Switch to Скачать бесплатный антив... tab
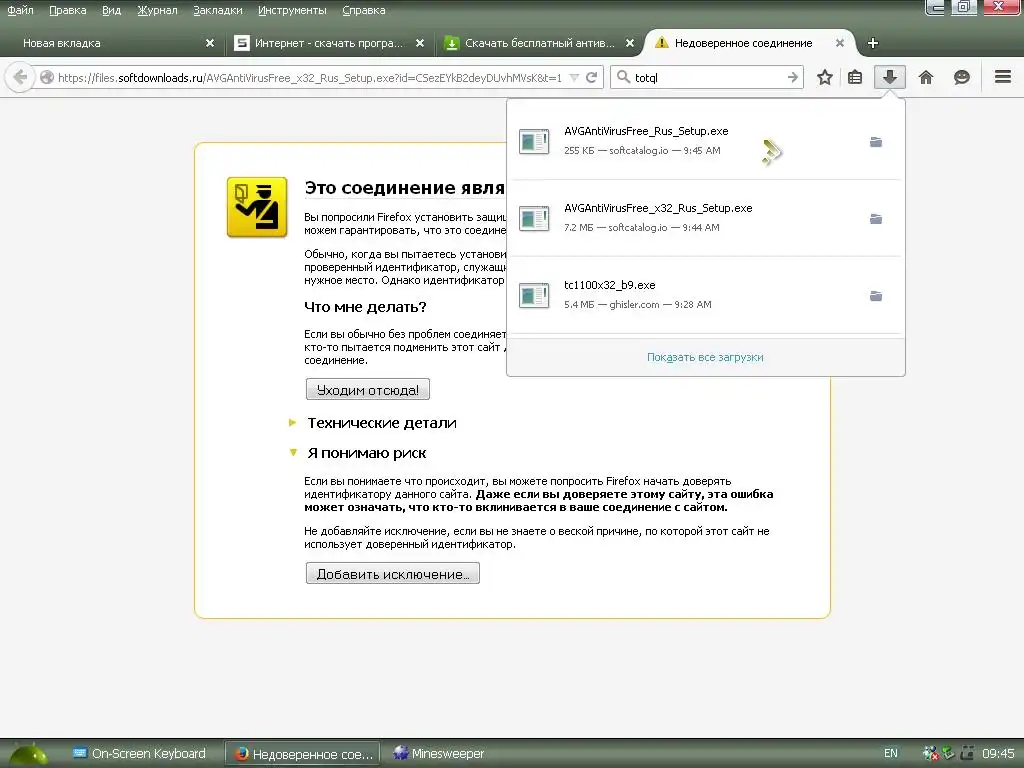The width and height of the screenshot is (1024, 768). point(539,43)
